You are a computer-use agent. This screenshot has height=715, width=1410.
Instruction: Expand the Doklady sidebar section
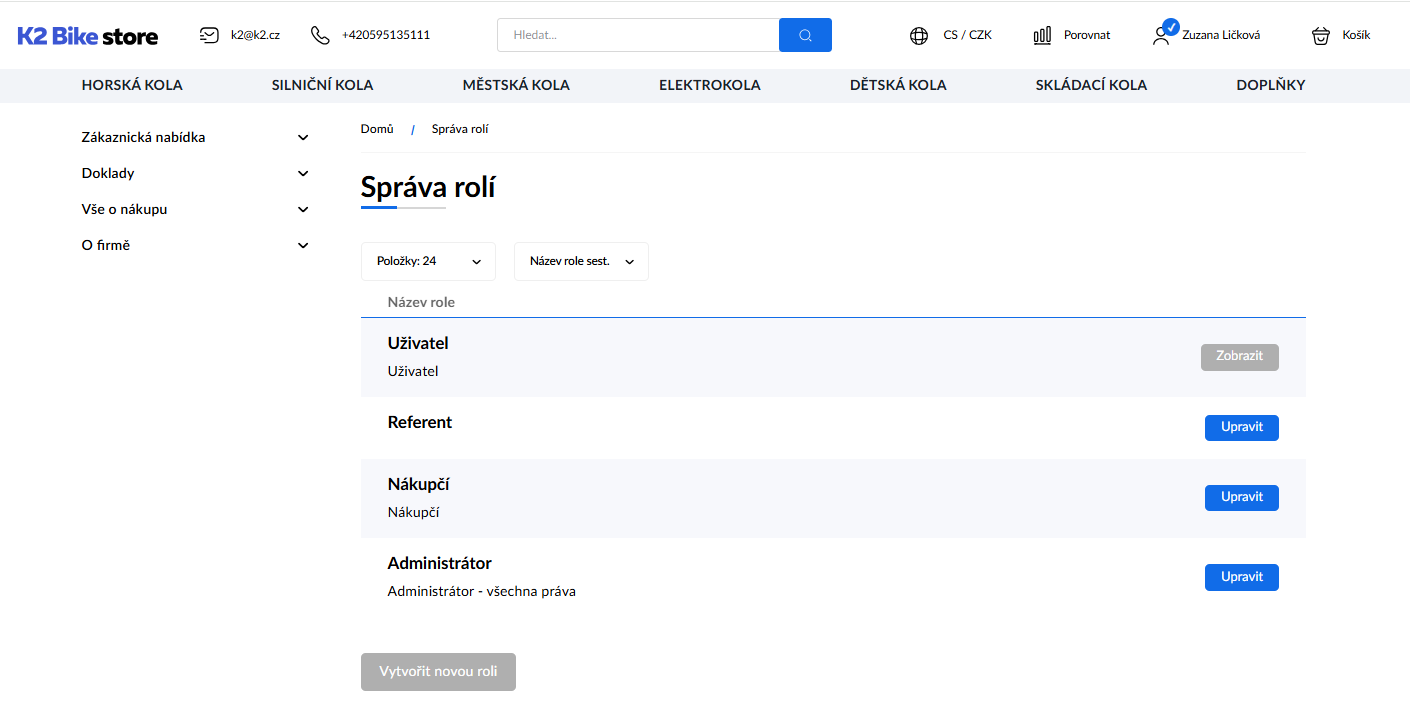(303, 173)
